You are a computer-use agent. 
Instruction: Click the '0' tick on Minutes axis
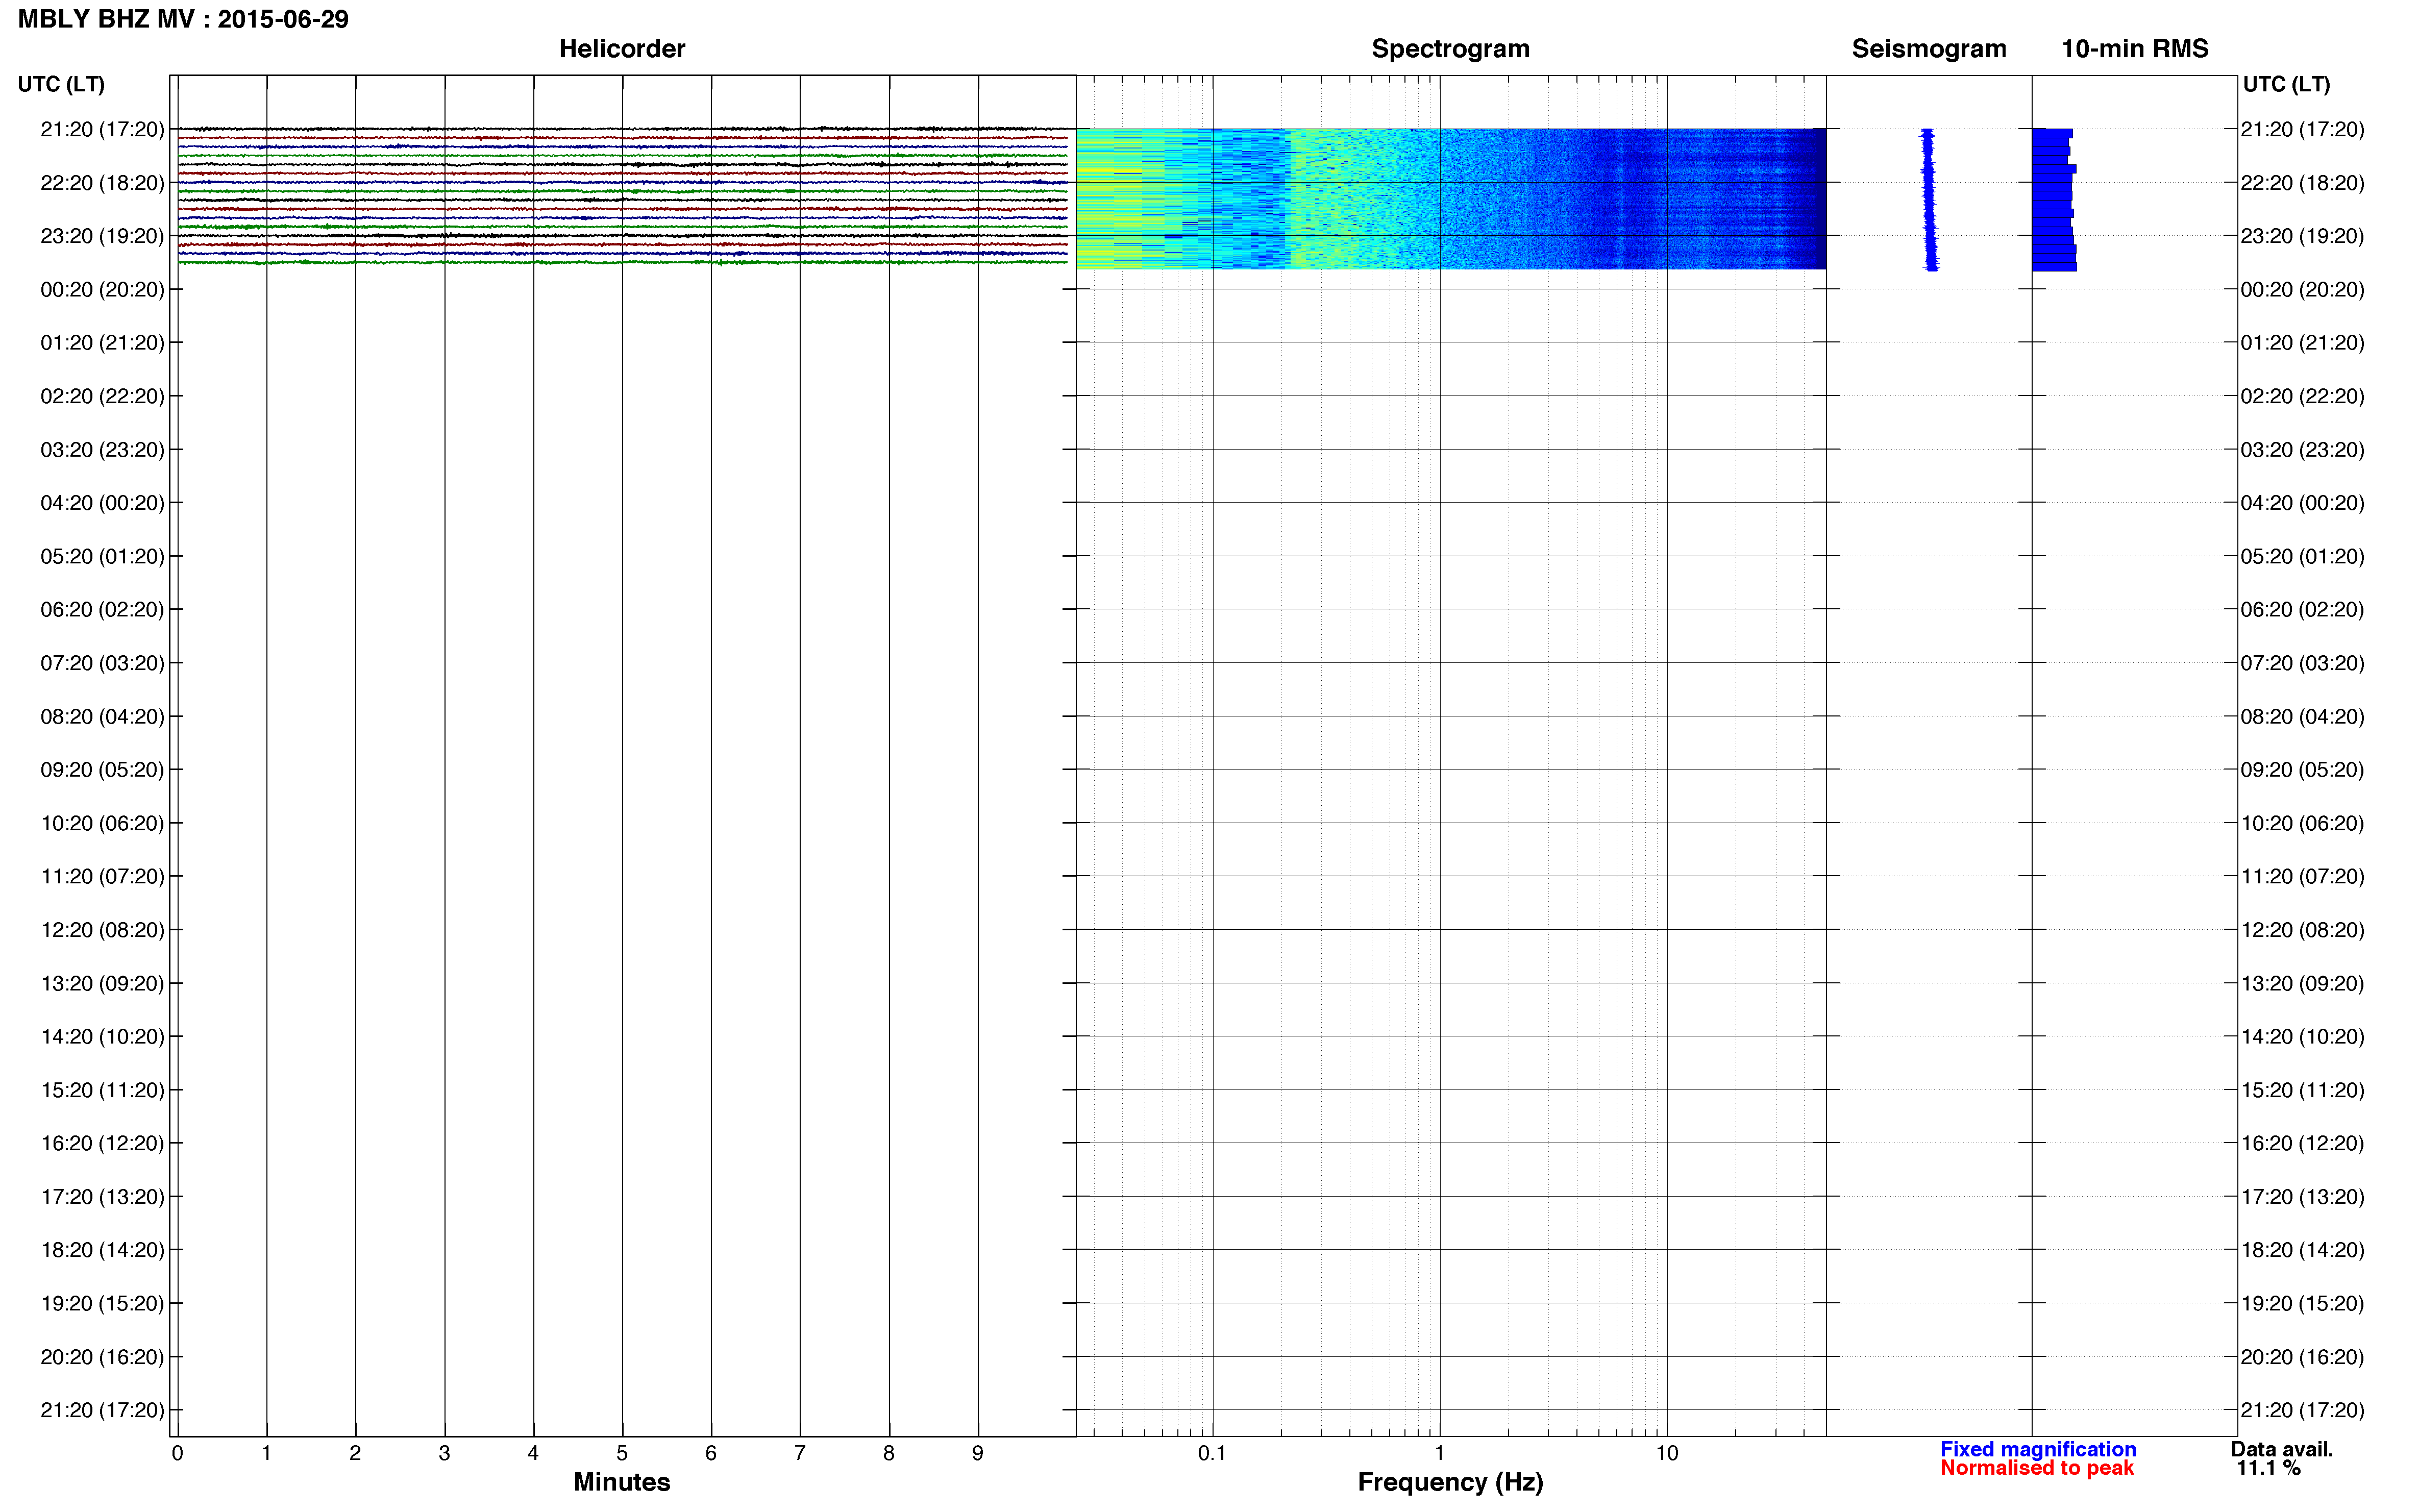coord(177,1453)
